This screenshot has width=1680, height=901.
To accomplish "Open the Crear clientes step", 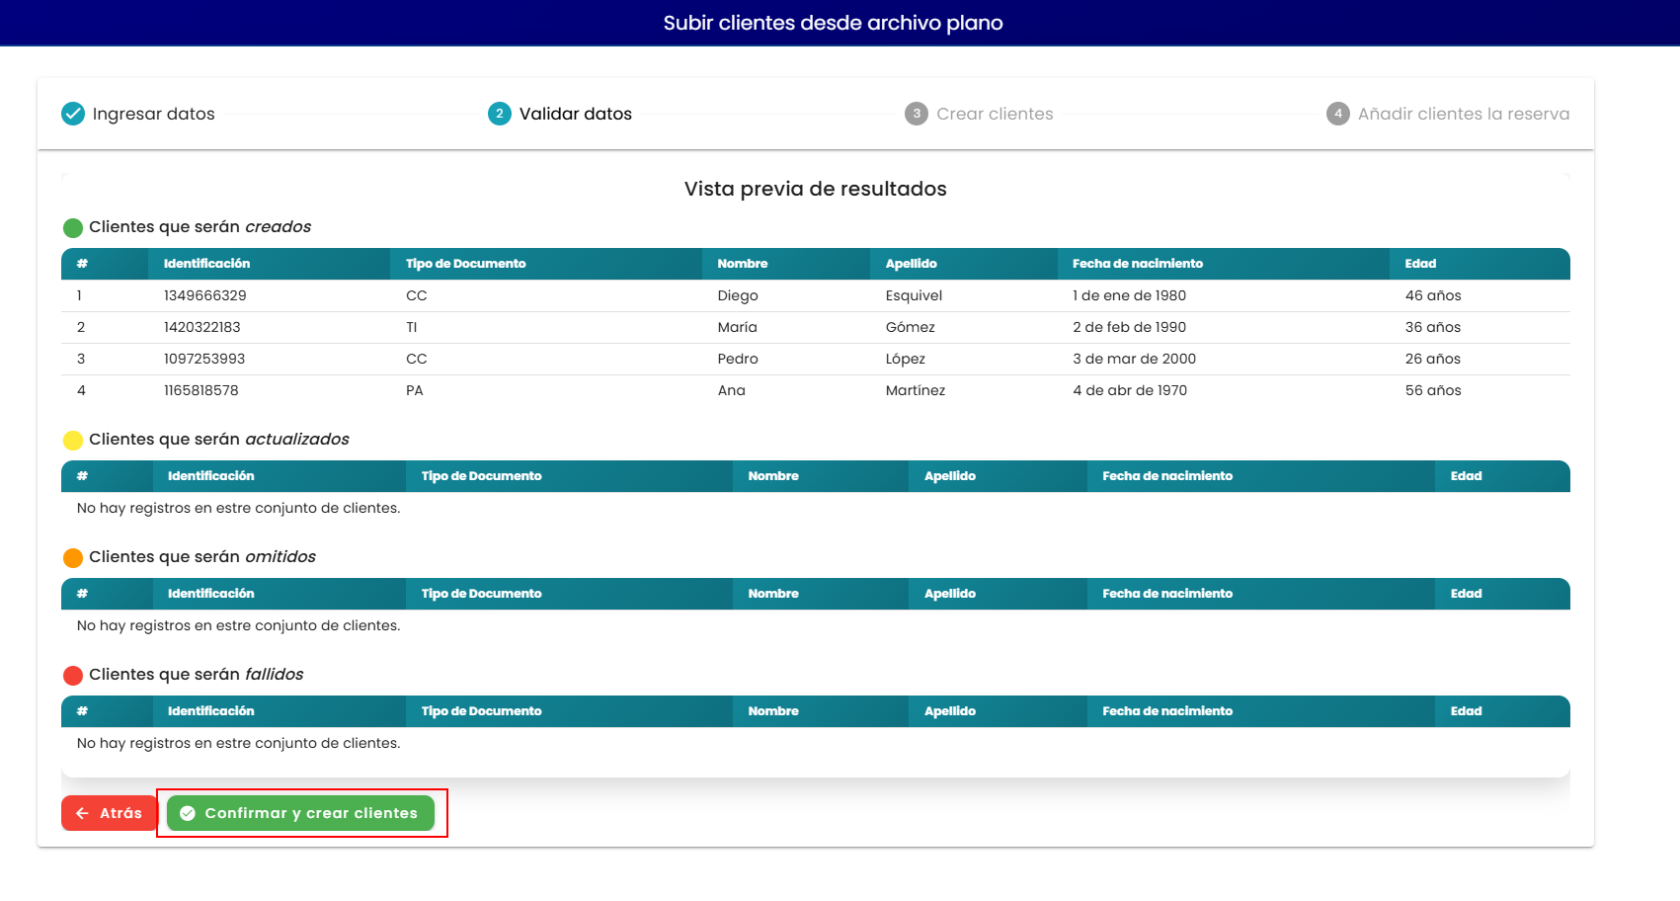I will 979,114.
